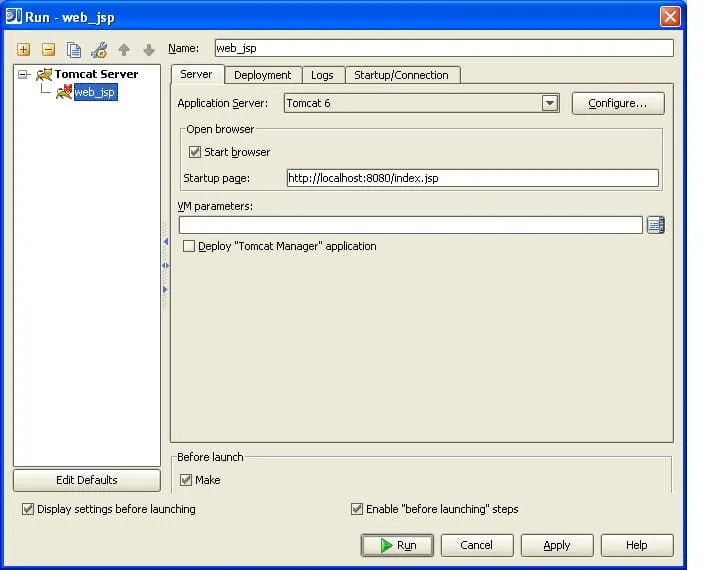Toggle the Make before launch checkbox

[186, 480]
